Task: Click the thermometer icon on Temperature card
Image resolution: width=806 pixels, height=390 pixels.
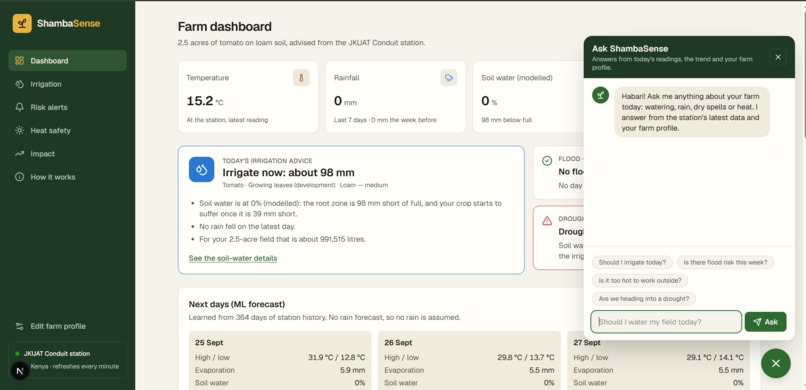Action: [301, 78]
